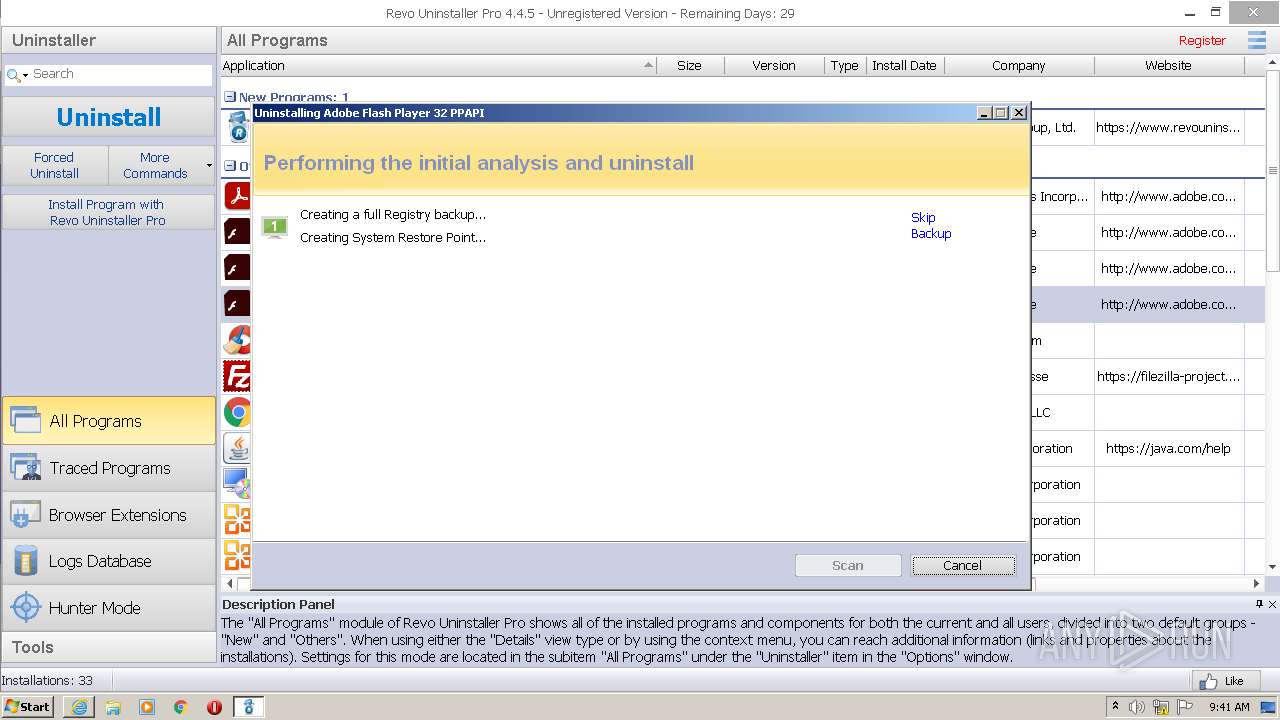Click the horizontal scrollbar right arrow
Screen dimensions: 1280x720
click(x=1257, y=583)
